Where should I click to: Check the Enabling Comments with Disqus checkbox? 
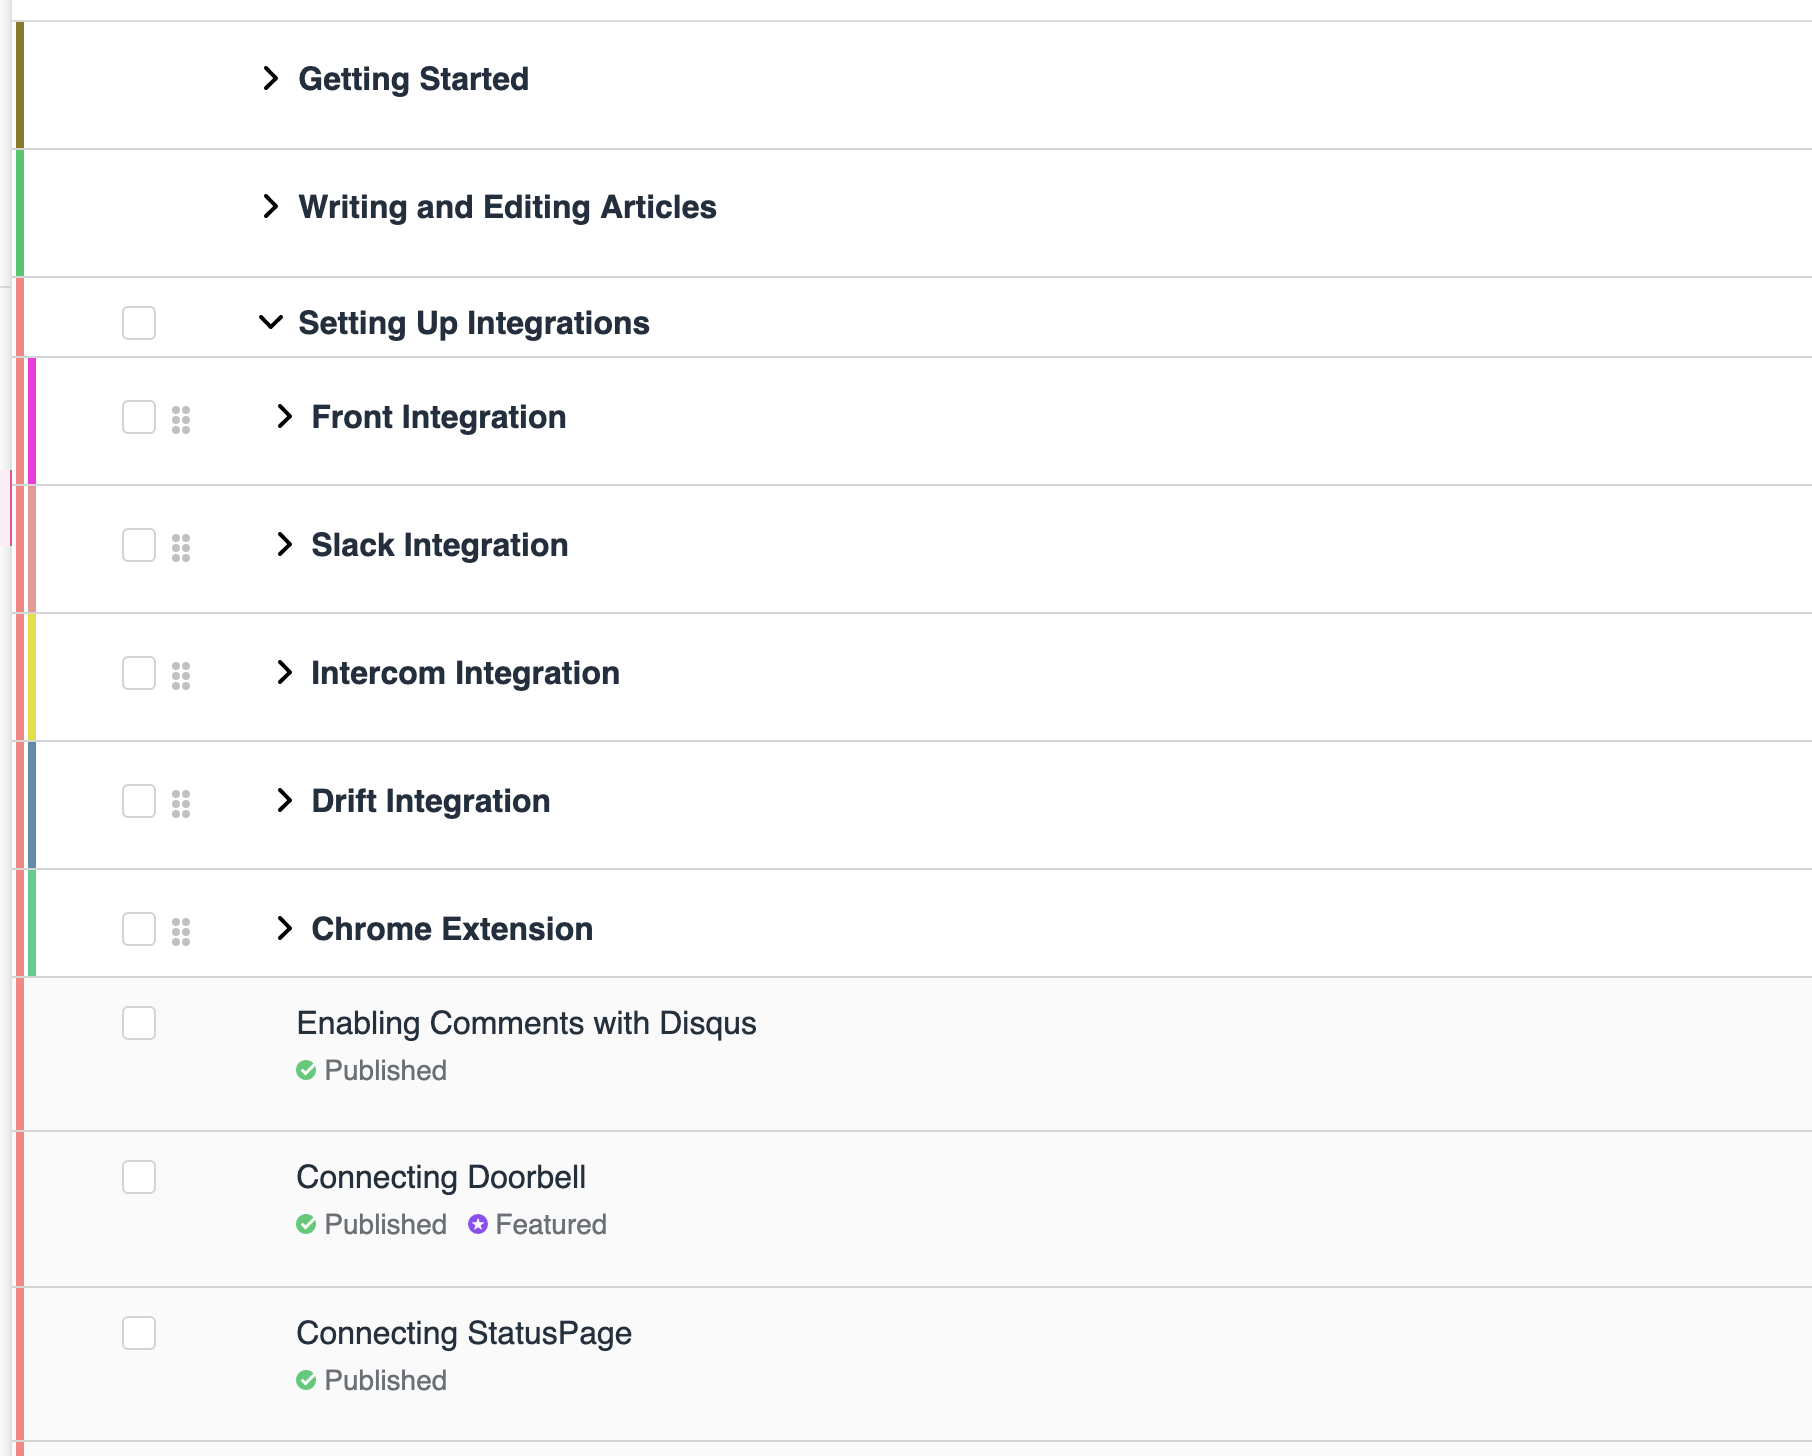click(x=139, y=1023)
